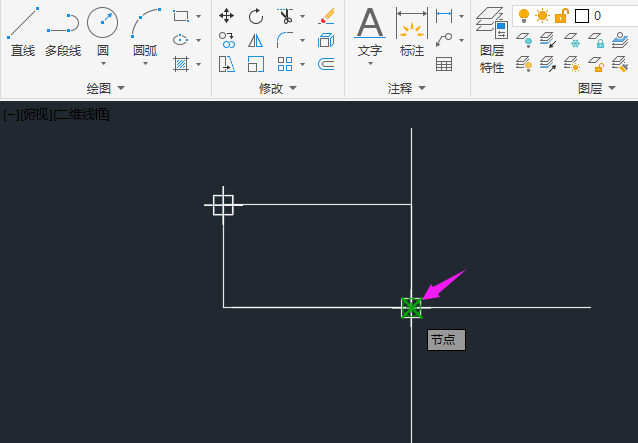
Task: Open Array tool dropdown arrow
Action: 302,64
